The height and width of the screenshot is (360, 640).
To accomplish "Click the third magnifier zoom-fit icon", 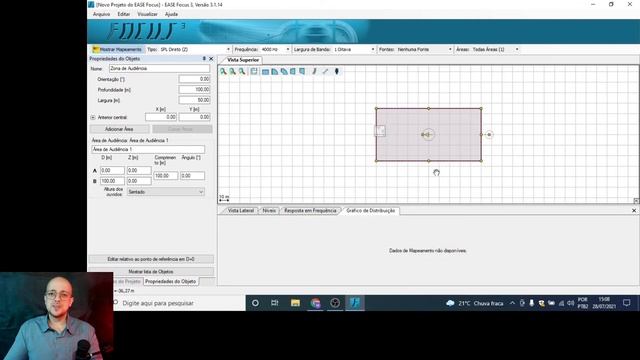I will [242, 71].
